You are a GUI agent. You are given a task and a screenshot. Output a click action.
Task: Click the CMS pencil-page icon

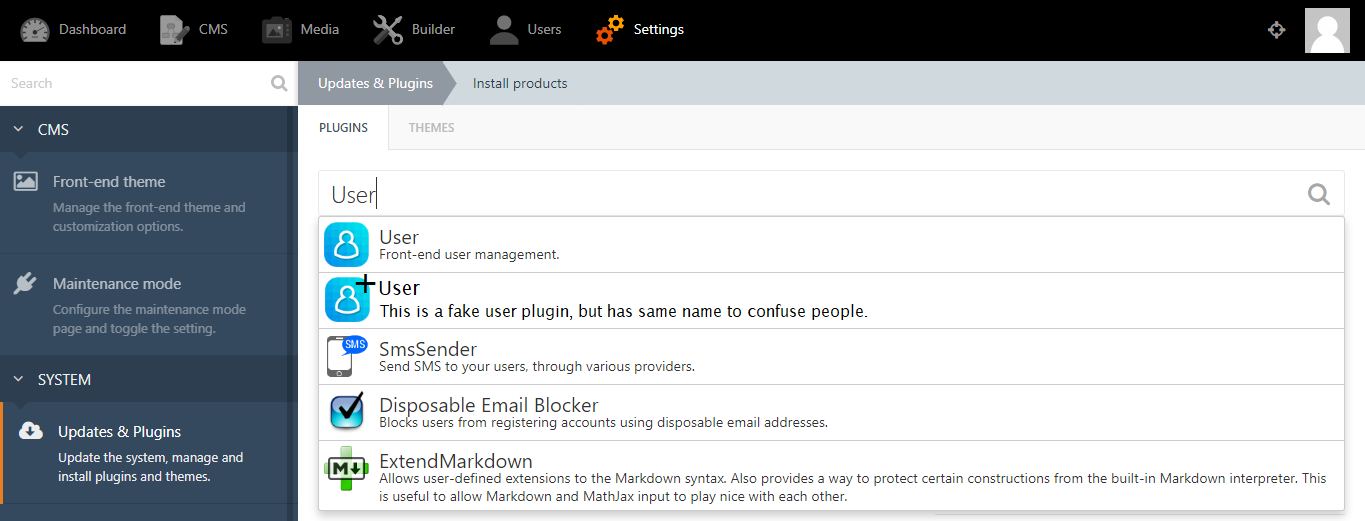(x=174, y=30)
